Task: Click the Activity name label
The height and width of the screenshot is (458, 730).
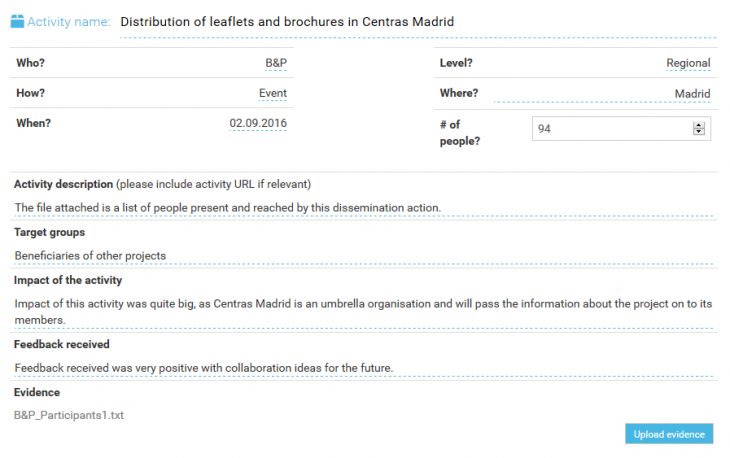Action: [69, 22]
